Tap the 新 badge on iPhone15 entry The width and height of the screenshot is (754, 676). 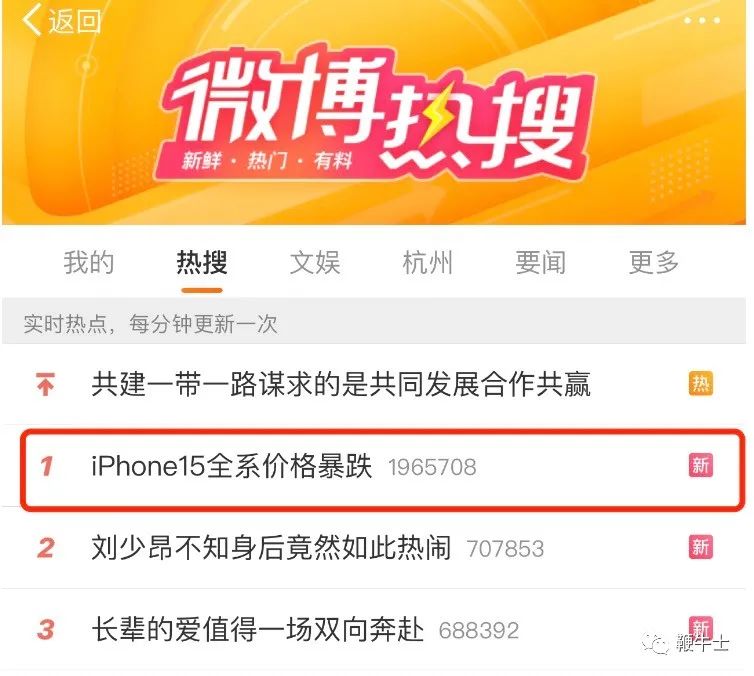[701, 465]
